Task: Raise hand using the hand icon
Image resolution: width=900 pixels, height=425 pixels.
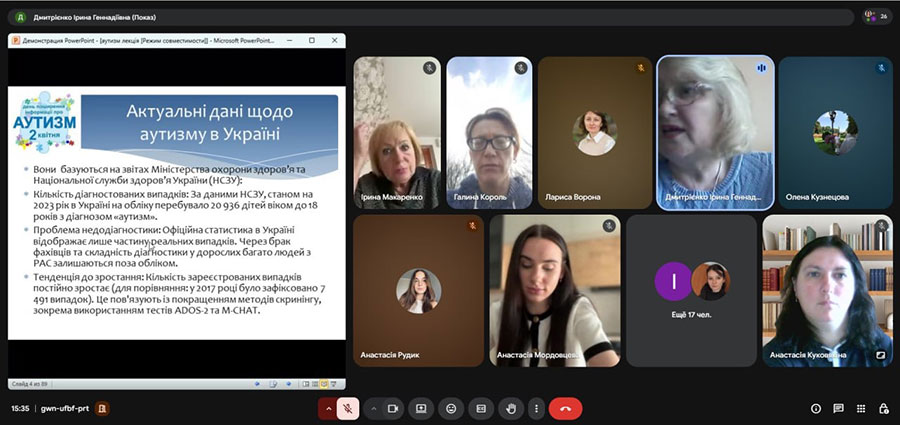Action: (x=511, y=408)
